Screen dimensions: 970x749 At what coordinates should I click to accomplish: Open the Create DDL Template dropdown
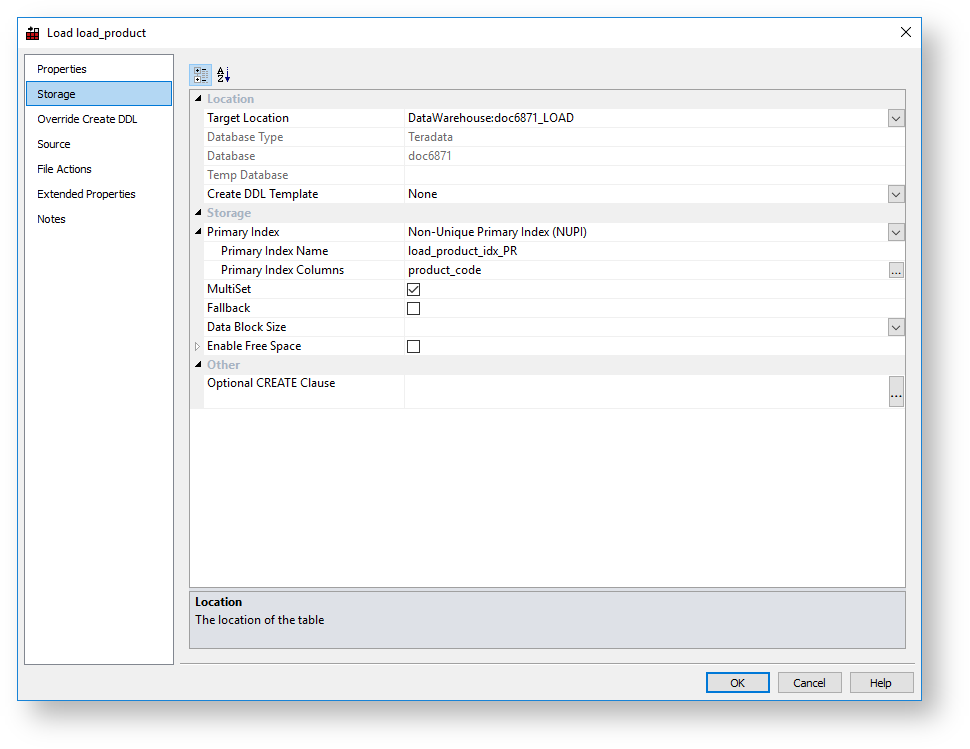(896, 194)
